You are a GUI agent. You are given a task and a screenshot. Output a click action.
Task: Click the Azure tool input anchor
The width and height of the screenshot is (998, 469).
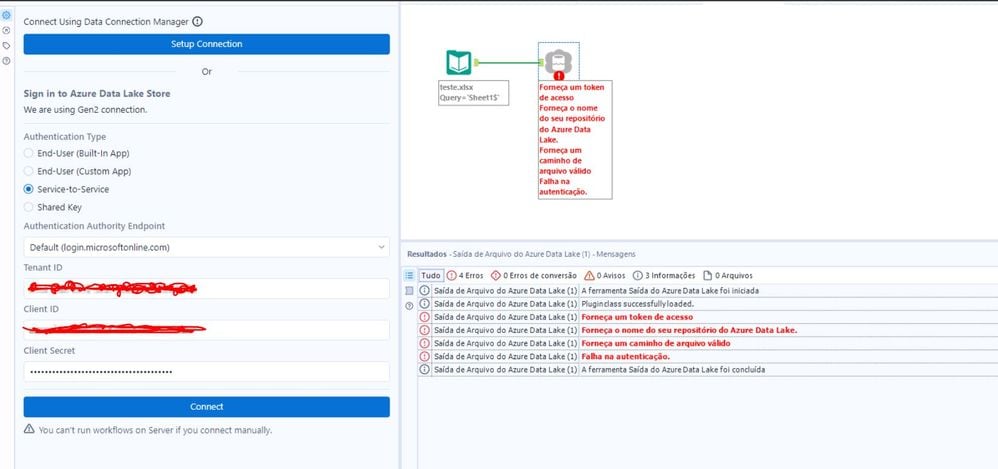tap(541, 62)
